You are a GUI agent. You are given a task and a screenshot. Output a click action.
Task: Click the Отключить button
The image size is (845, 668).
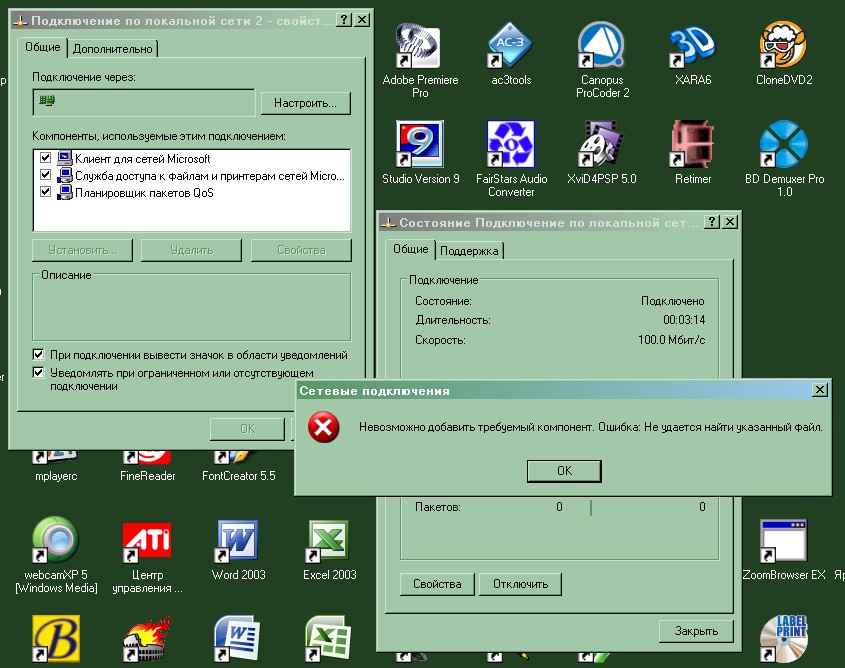click(521, 584)
